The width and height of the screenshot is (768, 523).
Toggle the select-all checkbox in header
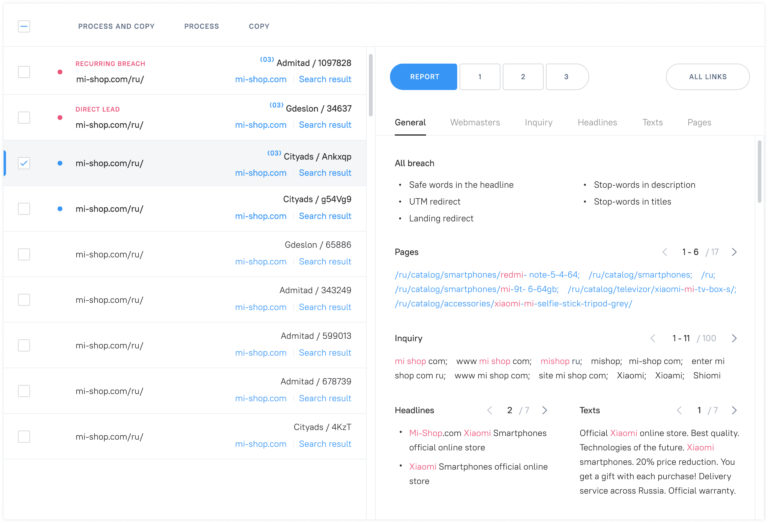24,26
